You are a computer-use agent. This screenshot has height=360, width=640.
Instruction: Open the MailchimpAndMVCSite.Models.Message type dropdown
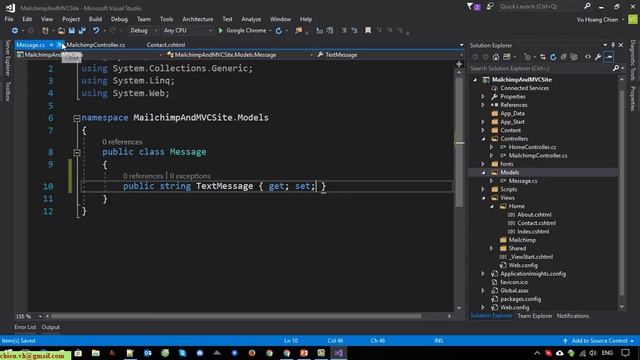coord(239,55)
